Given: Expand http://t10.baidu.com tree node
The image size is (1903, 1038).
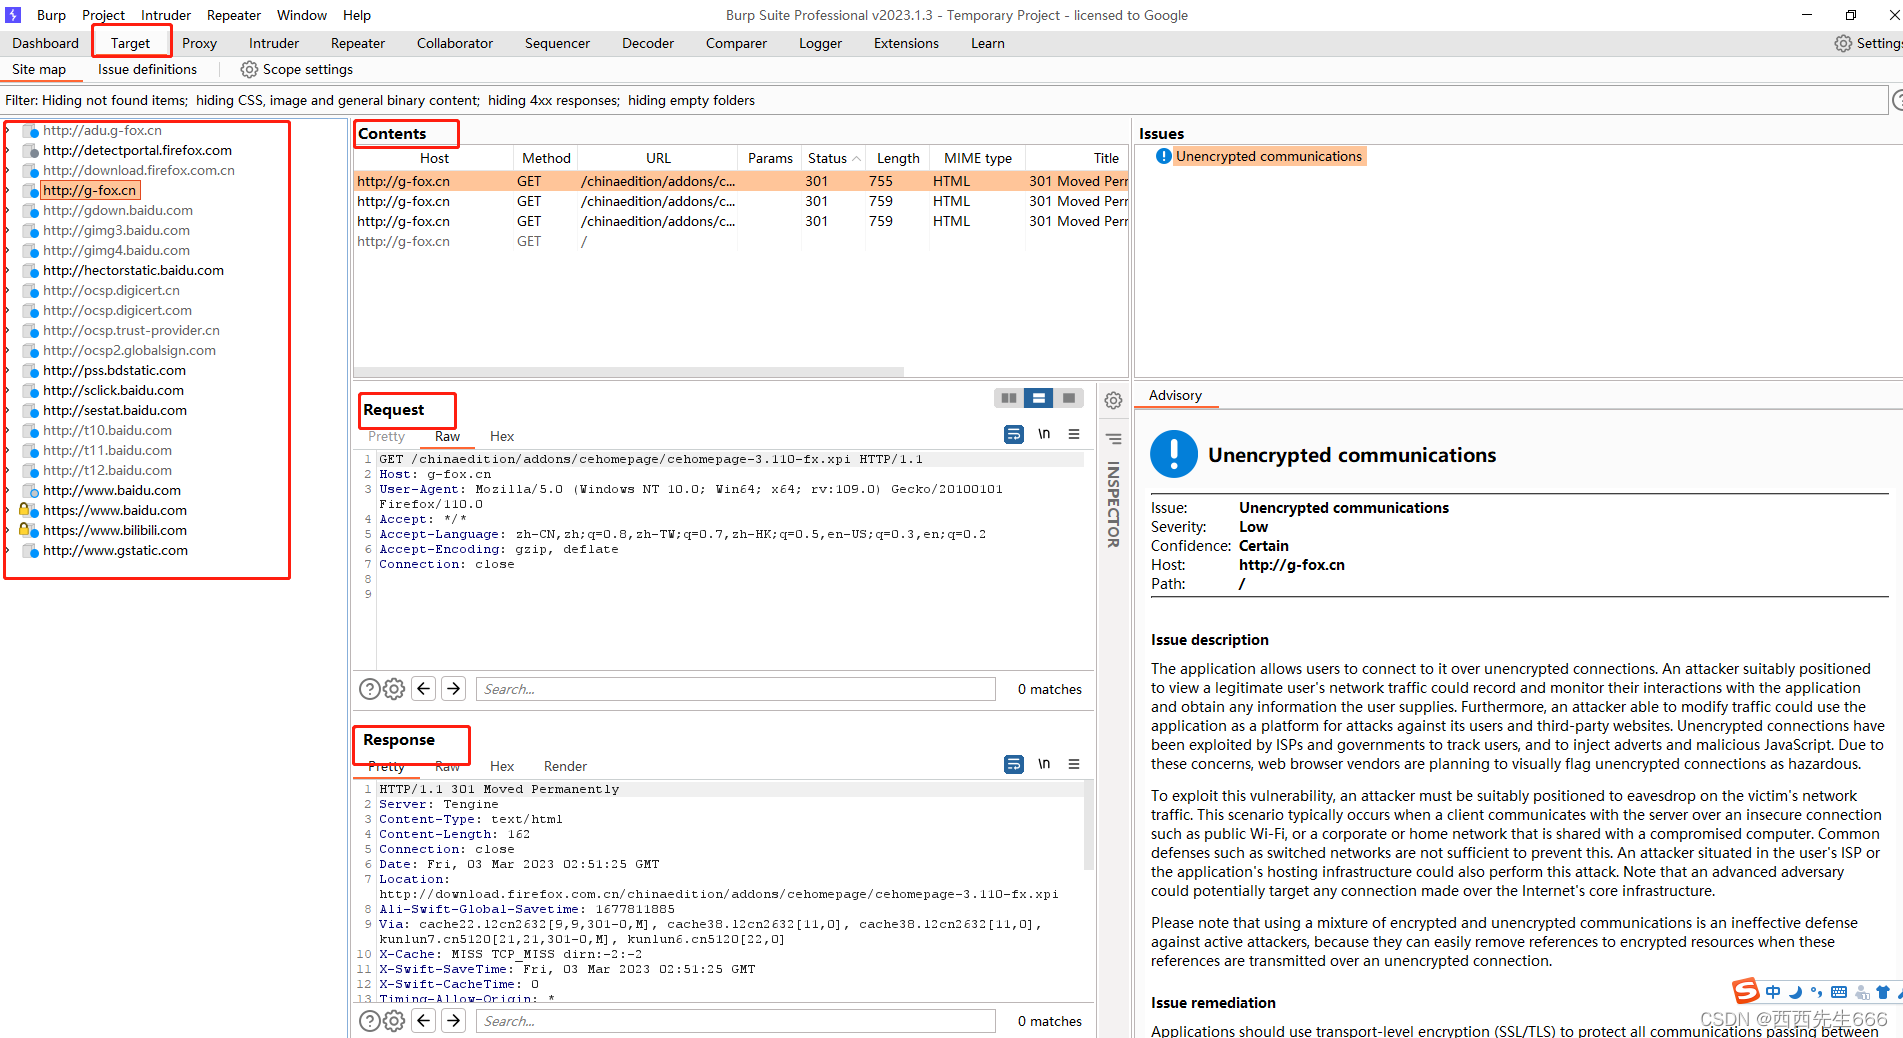Looking at the screenshot, I should pyautogui.click(x=8, y=431).
